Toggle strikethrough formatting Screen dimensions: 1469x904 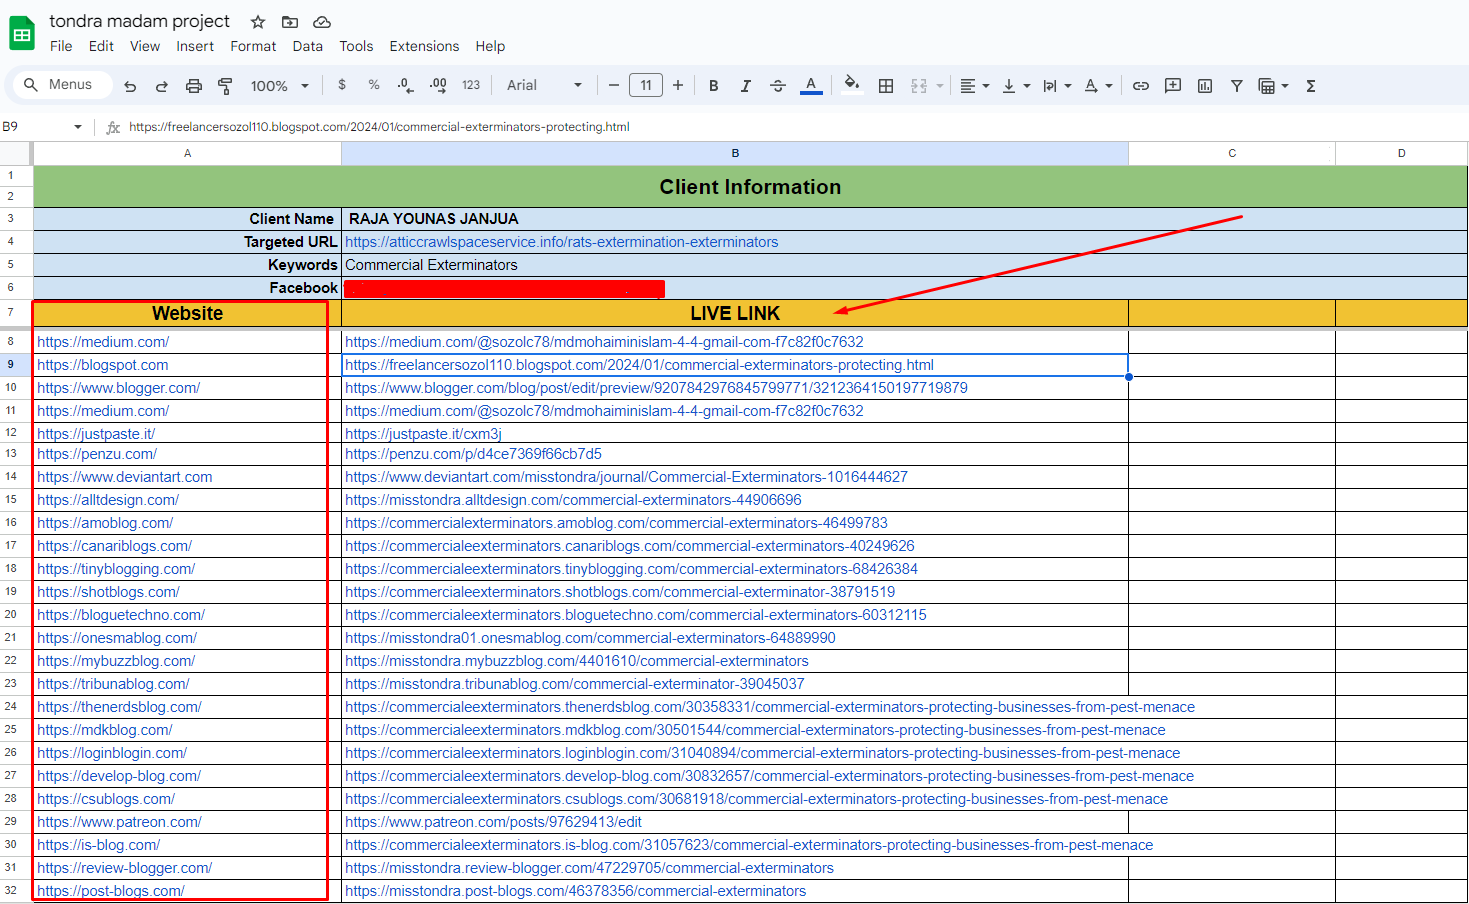pyautogui.click(x=778, y=85)
